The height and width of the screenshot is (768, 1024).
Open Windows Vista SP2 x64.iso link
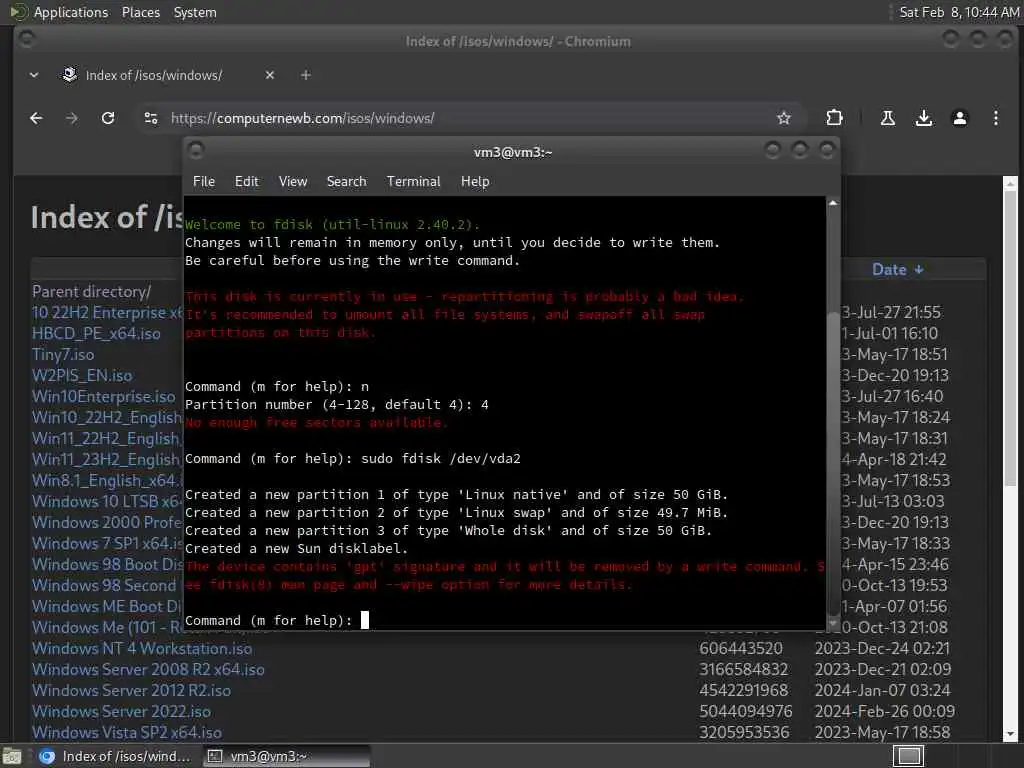point(127,733)
